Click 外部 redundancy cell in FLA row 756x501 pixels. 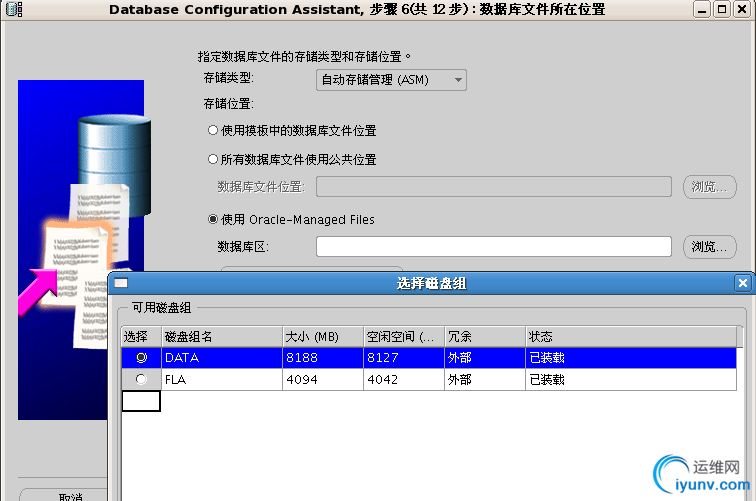pyautogui.click(x=485, y=379)
